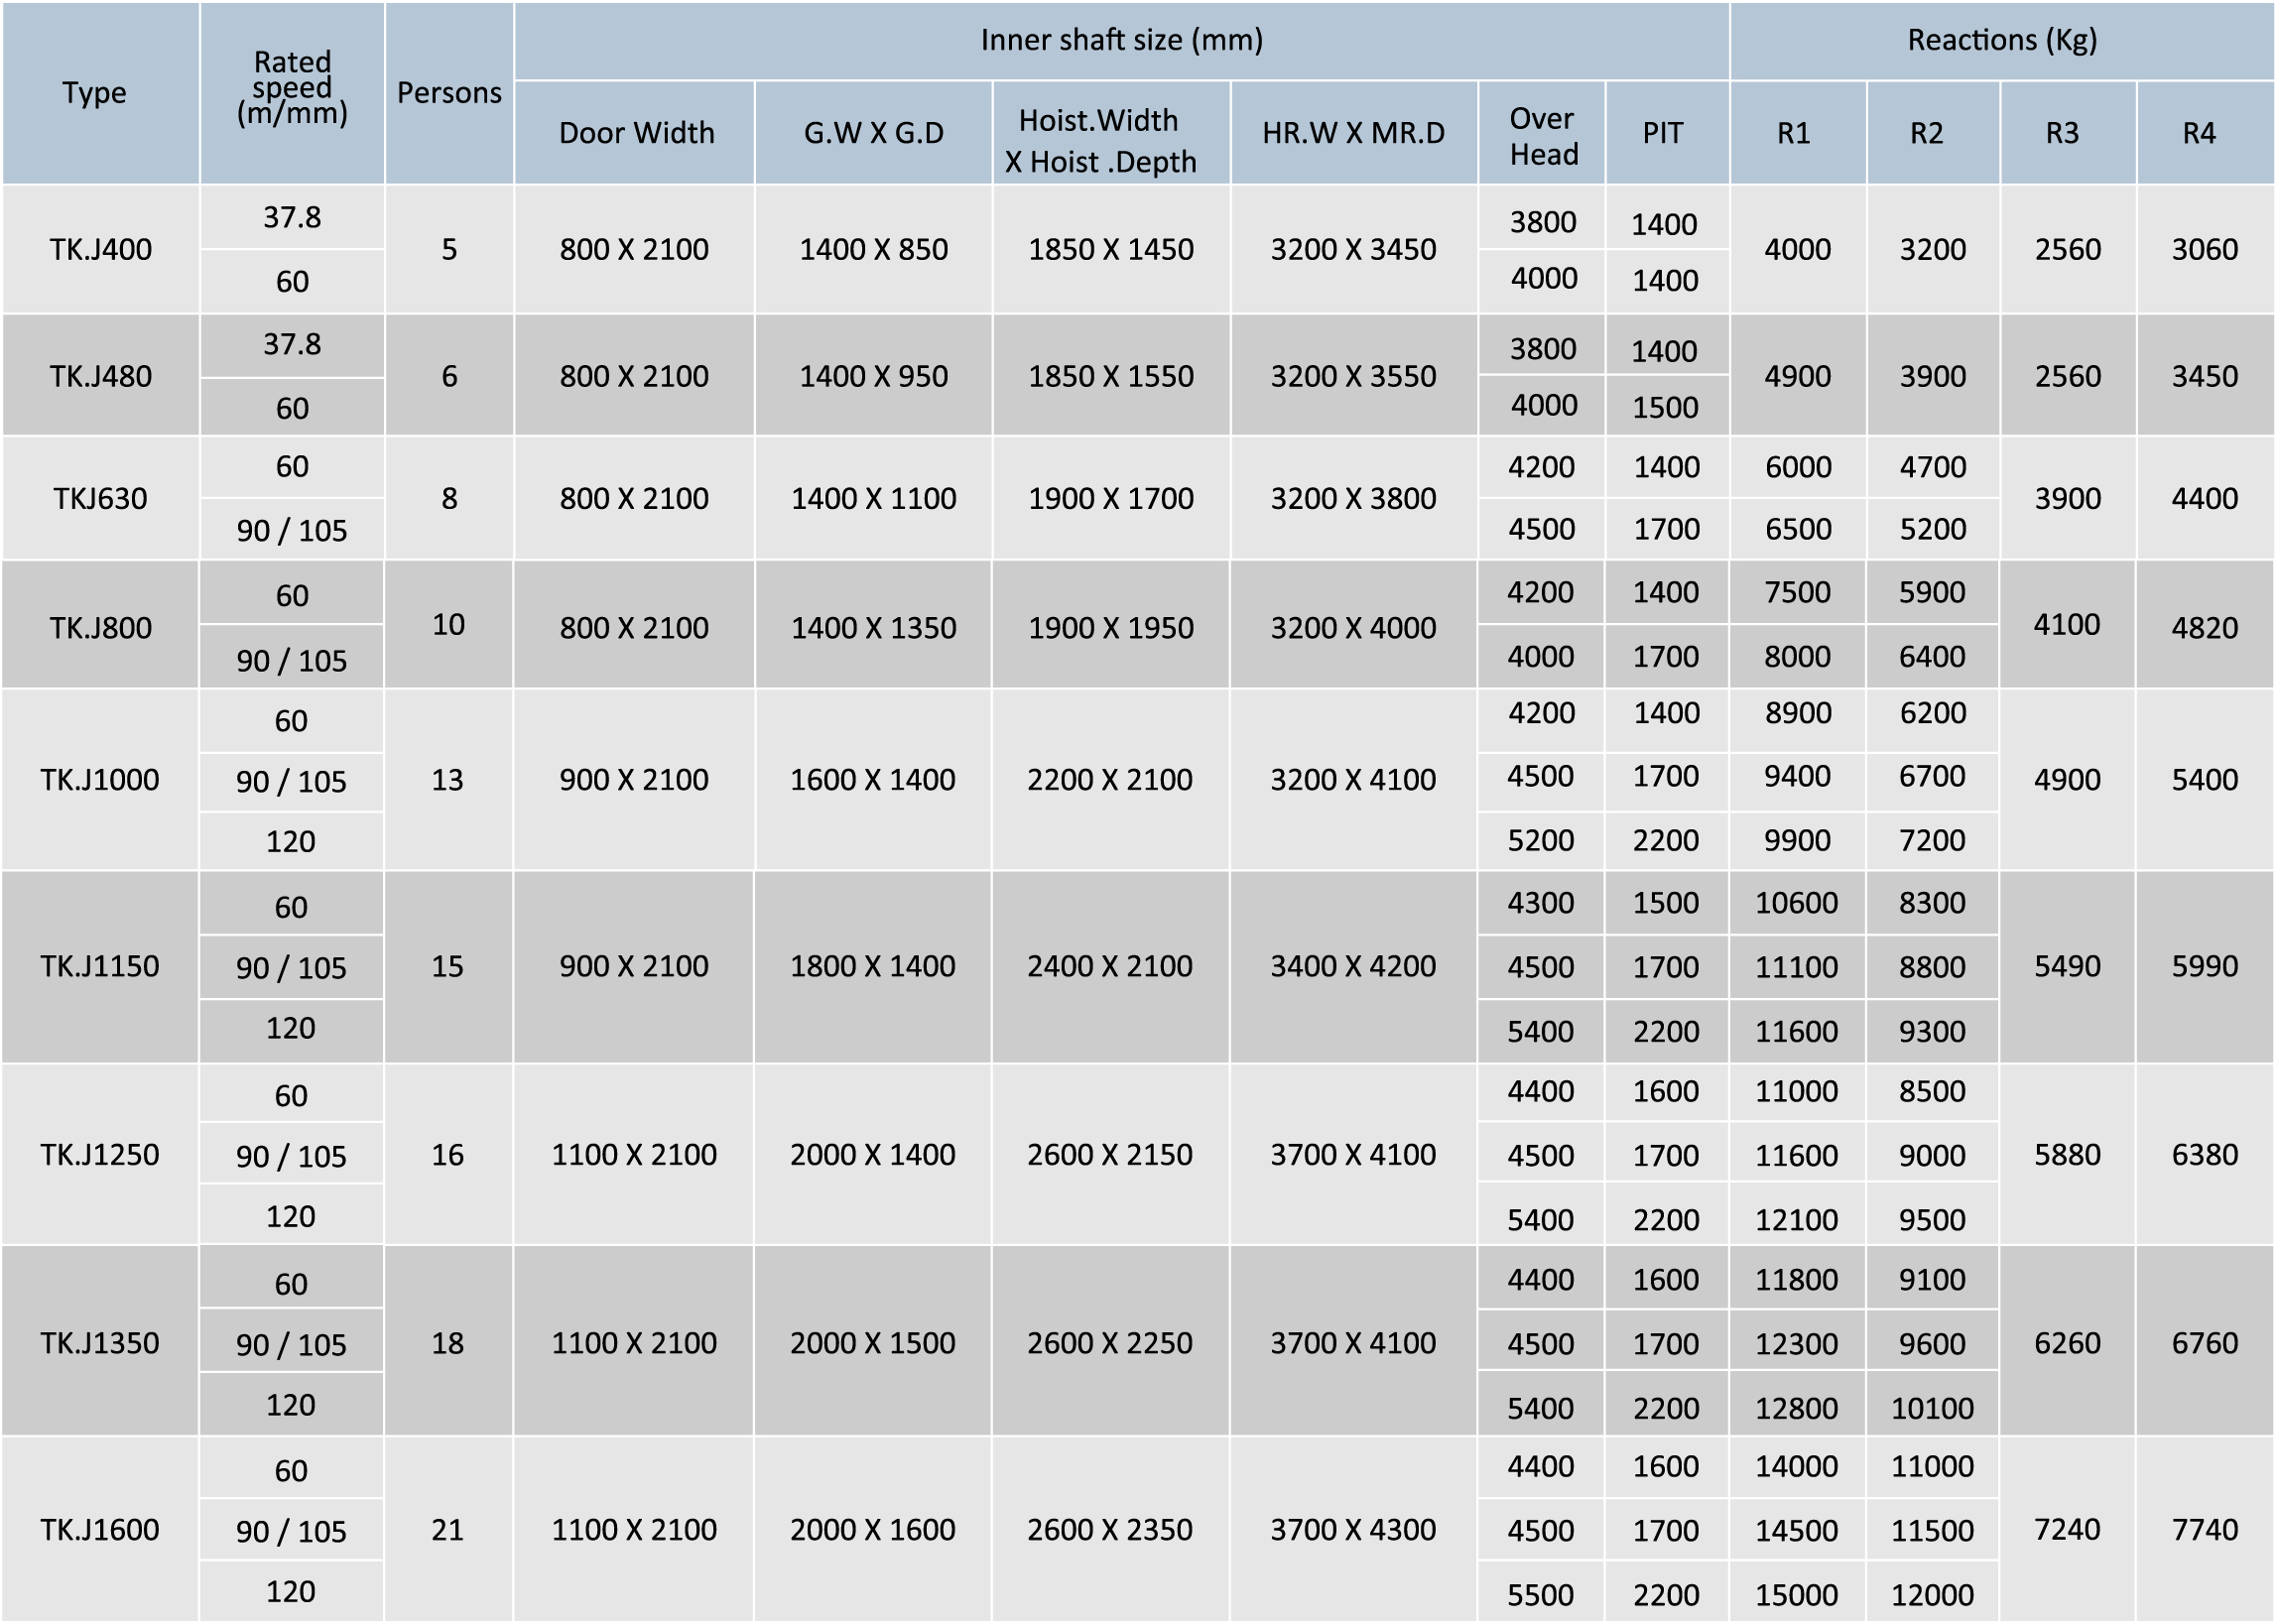Select the Rated speed column header
Image resolution: width=2277 pixels, height=1624 pixels.
pyautogui.click(x=292, y=88)
